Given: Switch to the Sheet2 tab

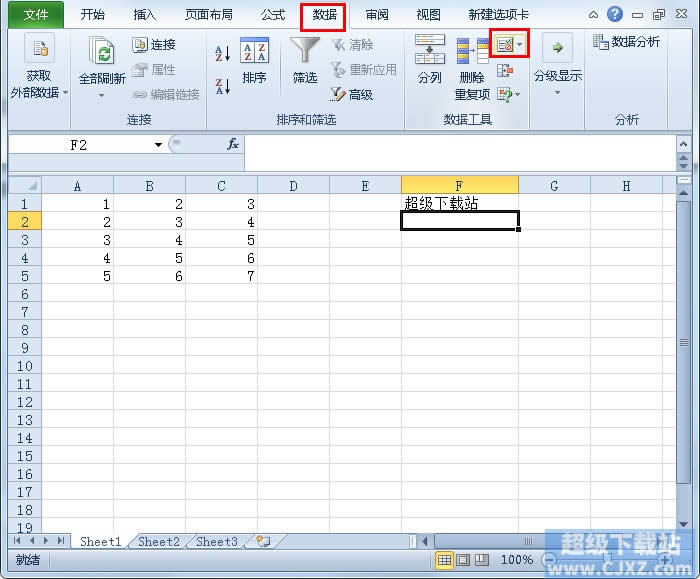Looking at the screenshot, I should 159,542.
